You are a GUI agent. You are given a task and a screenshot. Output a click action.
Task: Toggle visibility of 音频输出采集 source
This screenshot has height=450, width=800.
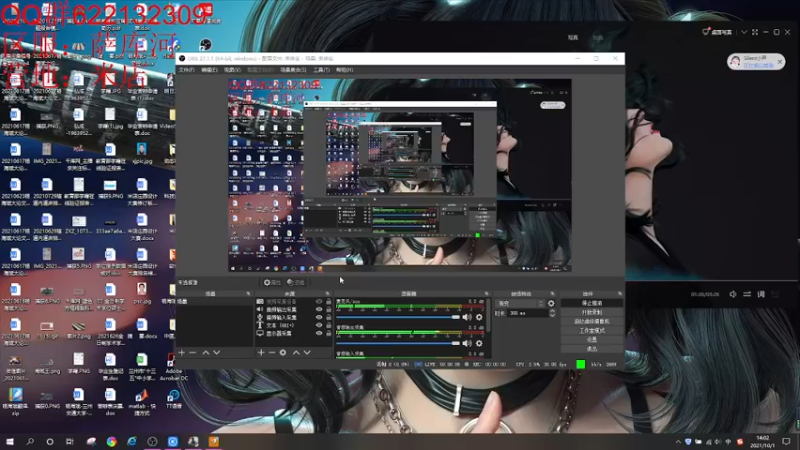pyautogui.click(x=319, y=309)
